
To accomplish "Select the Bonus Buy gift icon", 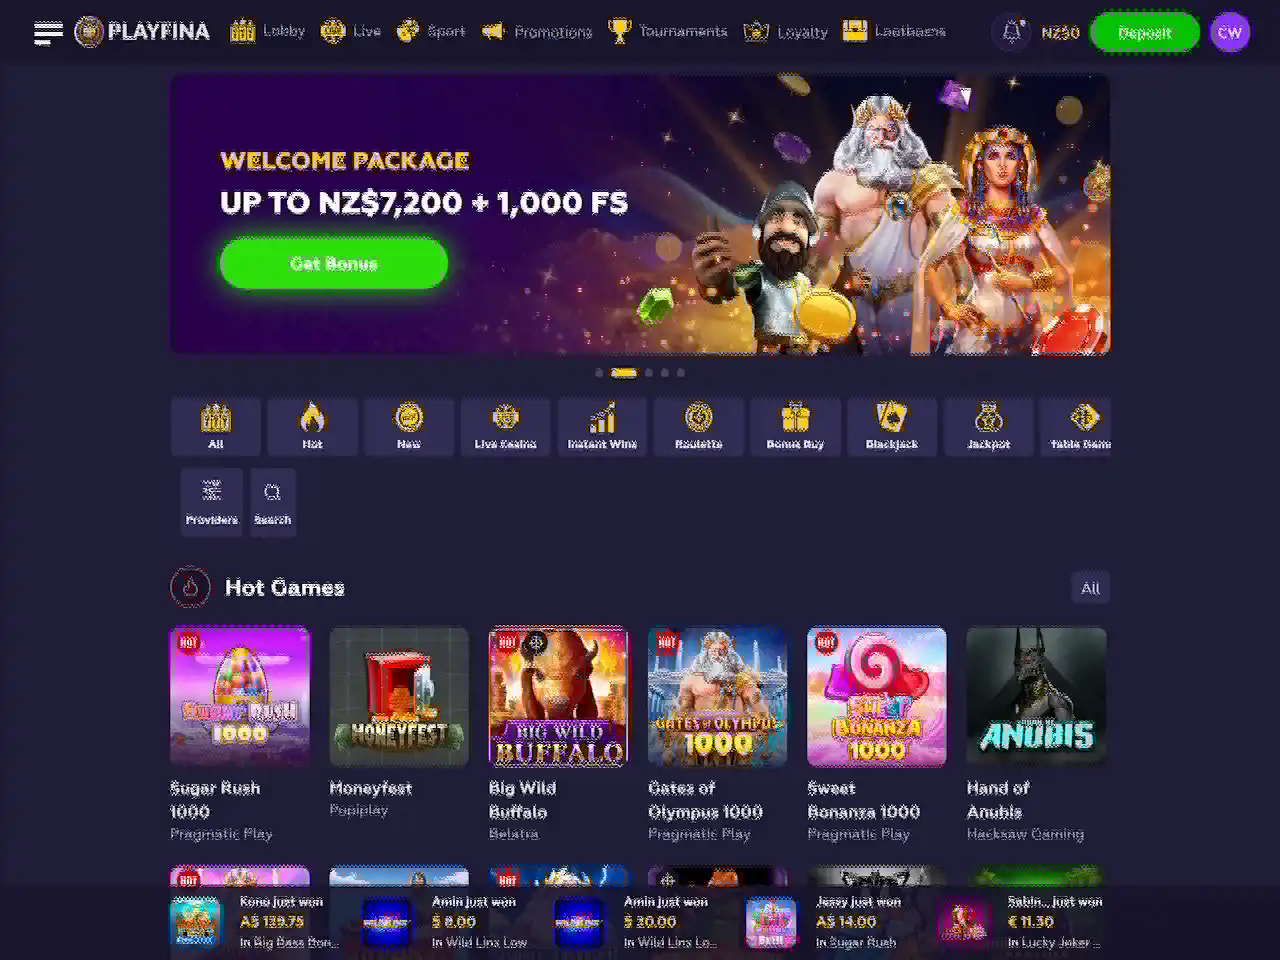I will click(x=795, y=416).
